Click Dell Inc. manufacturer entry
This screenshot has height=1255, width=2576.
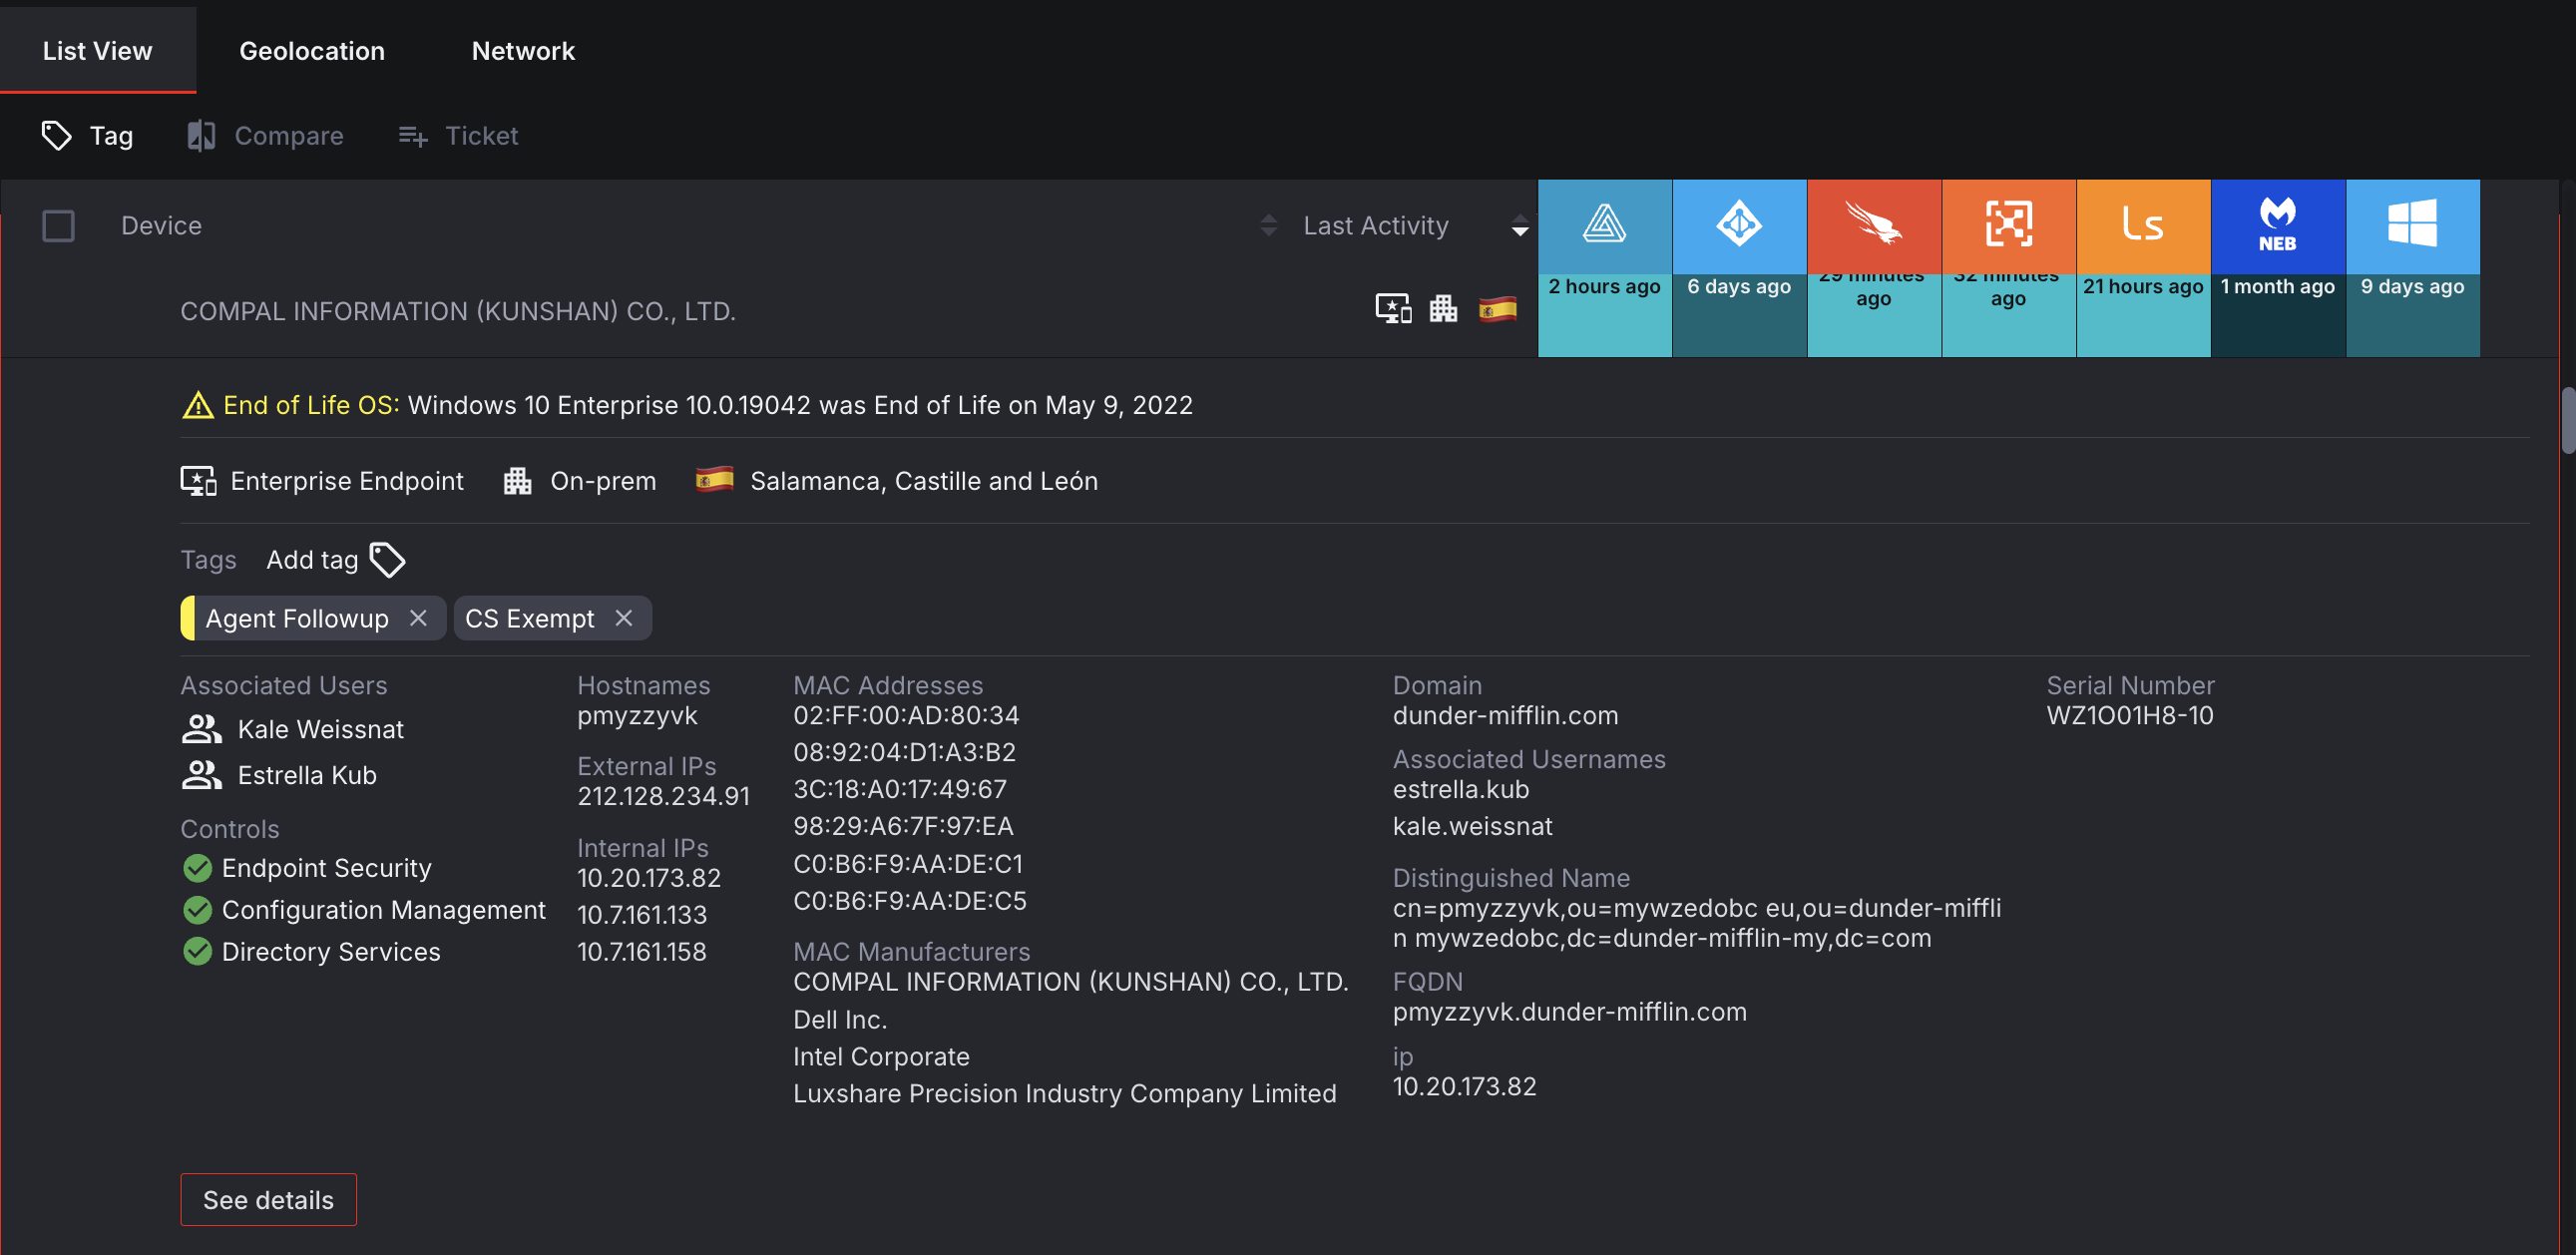tap(840, 1020)
